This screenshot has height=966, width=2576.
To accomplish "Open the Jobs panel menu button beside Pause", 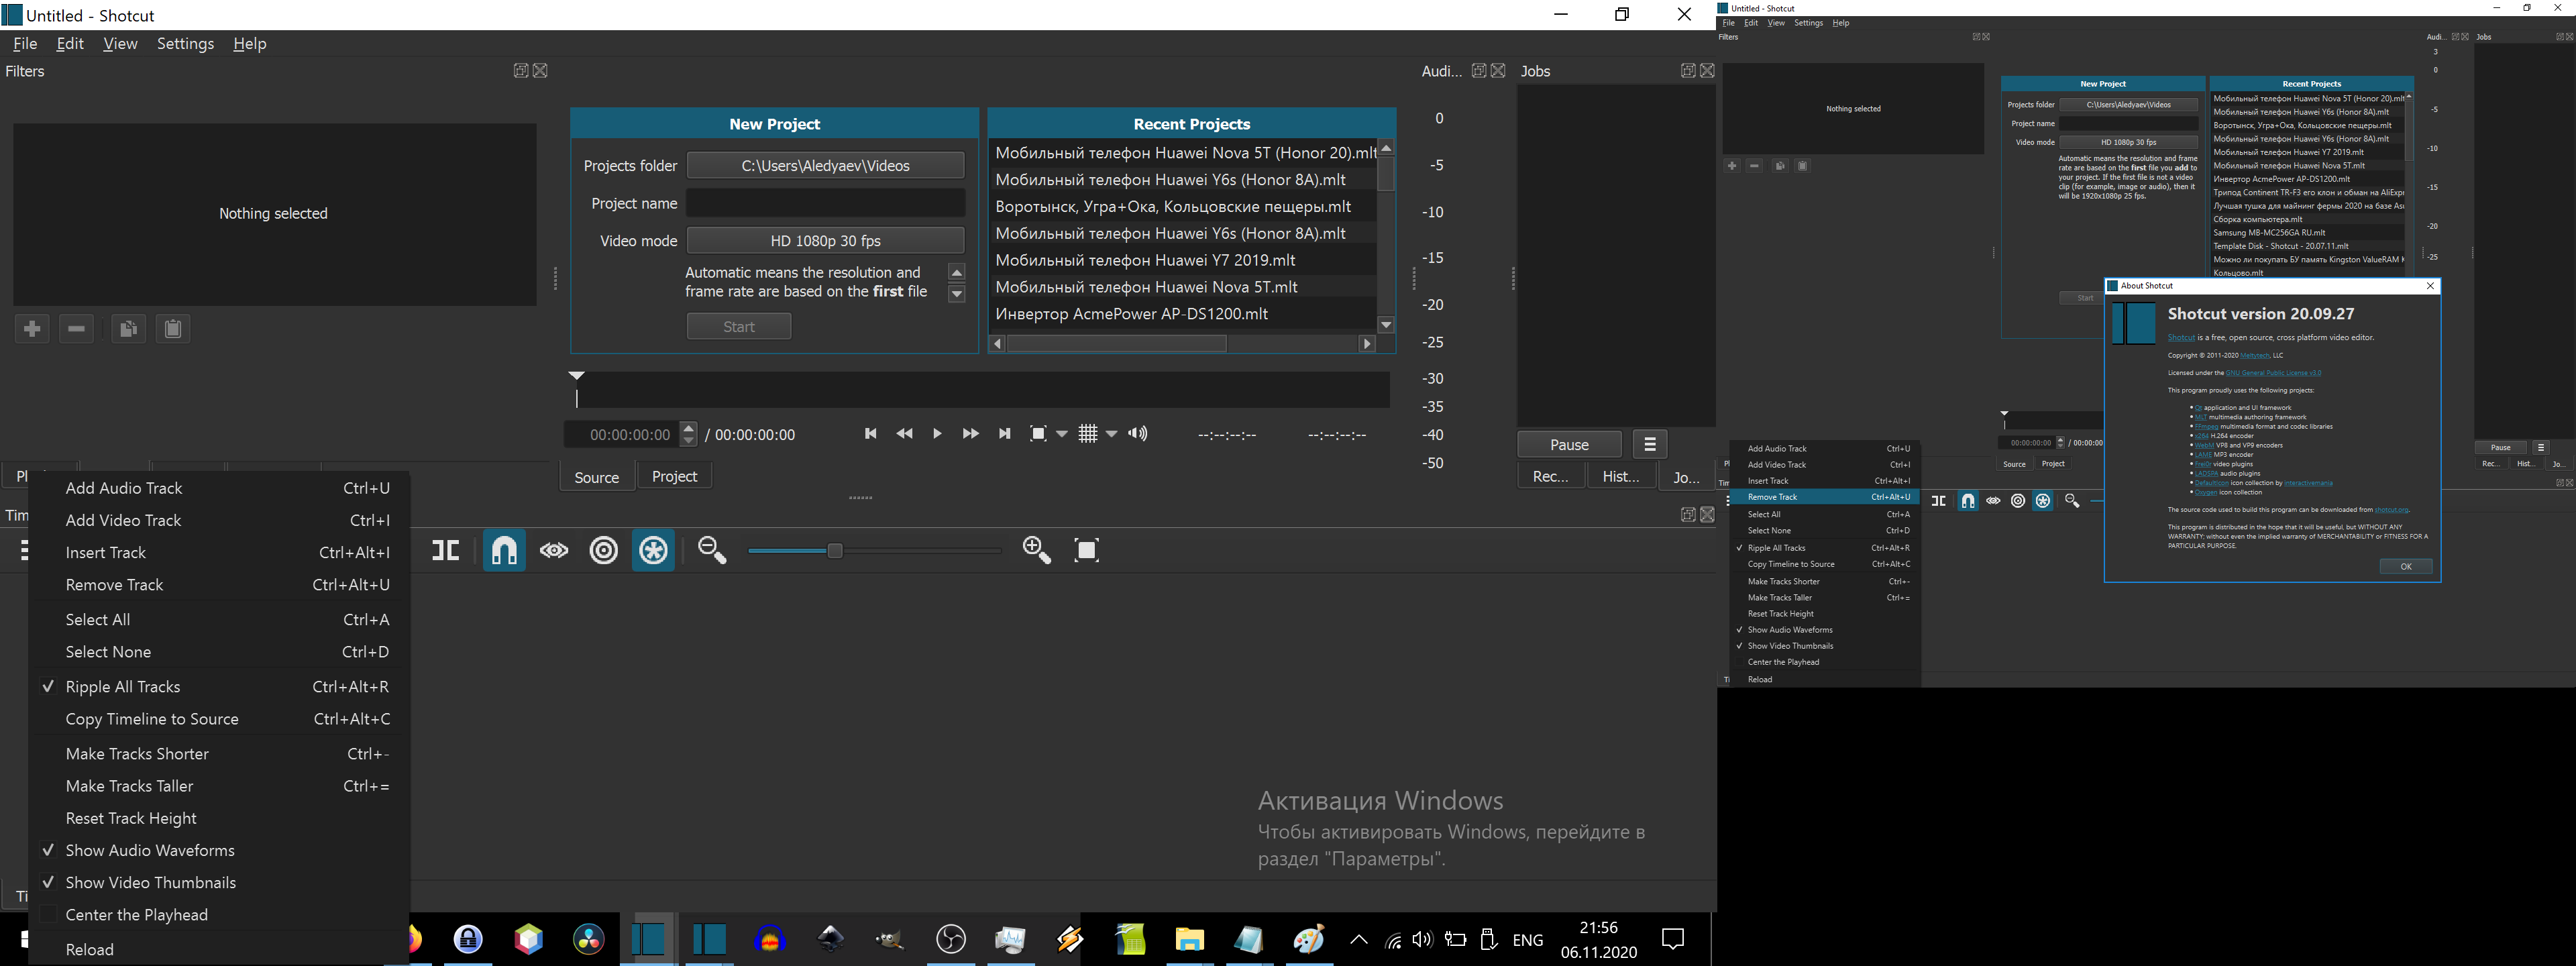I will [1649, 443].
